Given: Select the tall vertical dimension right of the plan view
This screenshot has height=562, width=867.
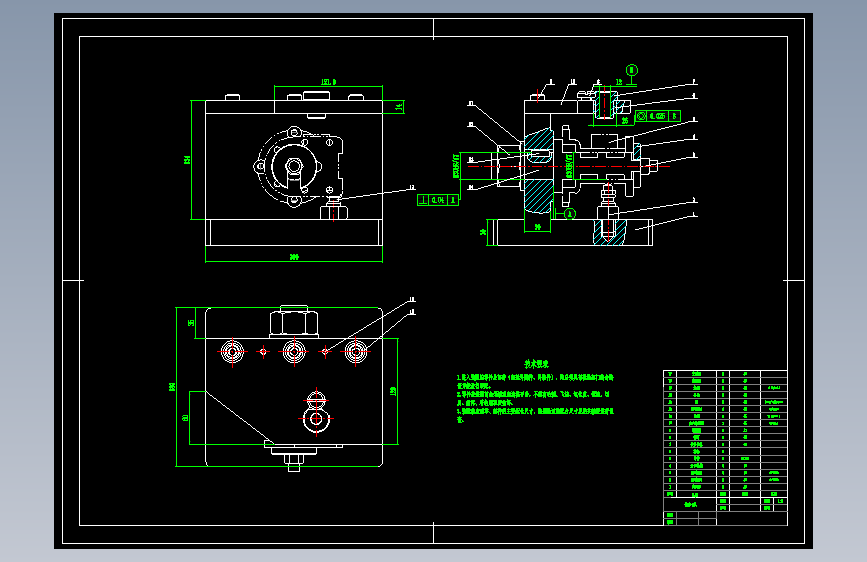Looking at the screenshot, I should pos(393,391).
